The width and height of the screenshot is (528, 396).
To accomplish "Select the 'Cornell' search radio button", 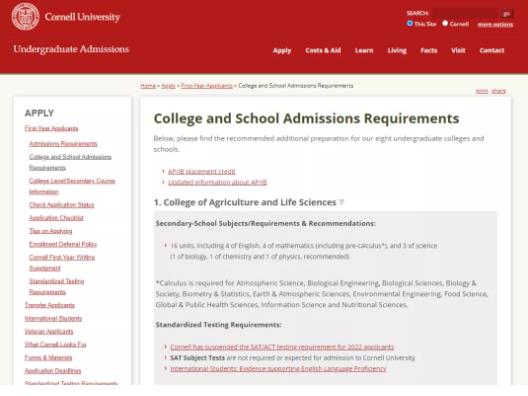I will [445, 24].
